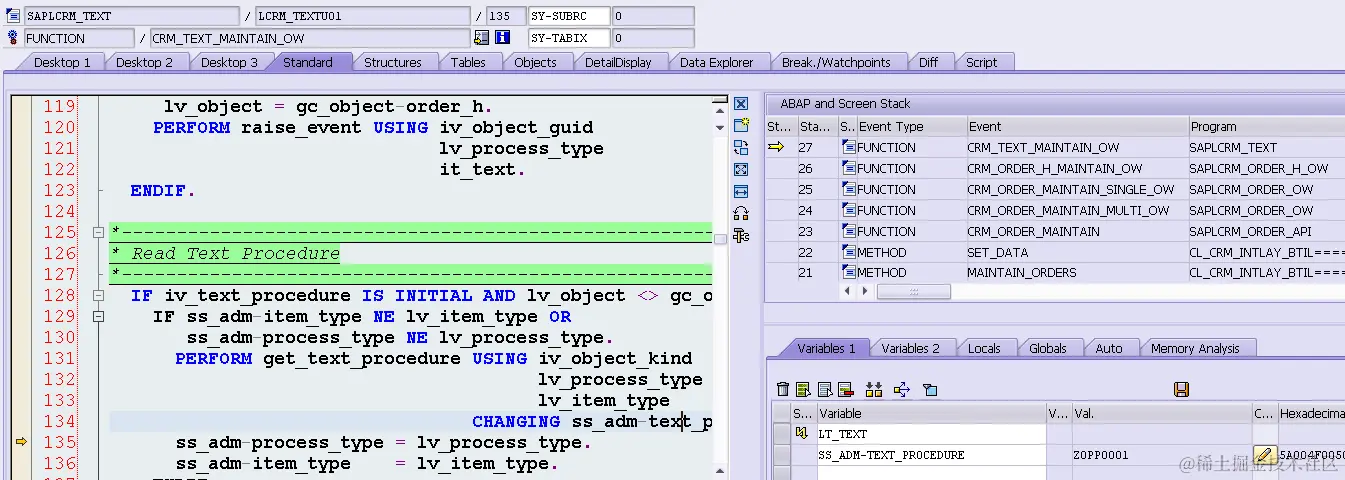Click the third list icon in the Variables toolbar
The width and height of the screenshot is (1345, 480).
click(825, 389)
